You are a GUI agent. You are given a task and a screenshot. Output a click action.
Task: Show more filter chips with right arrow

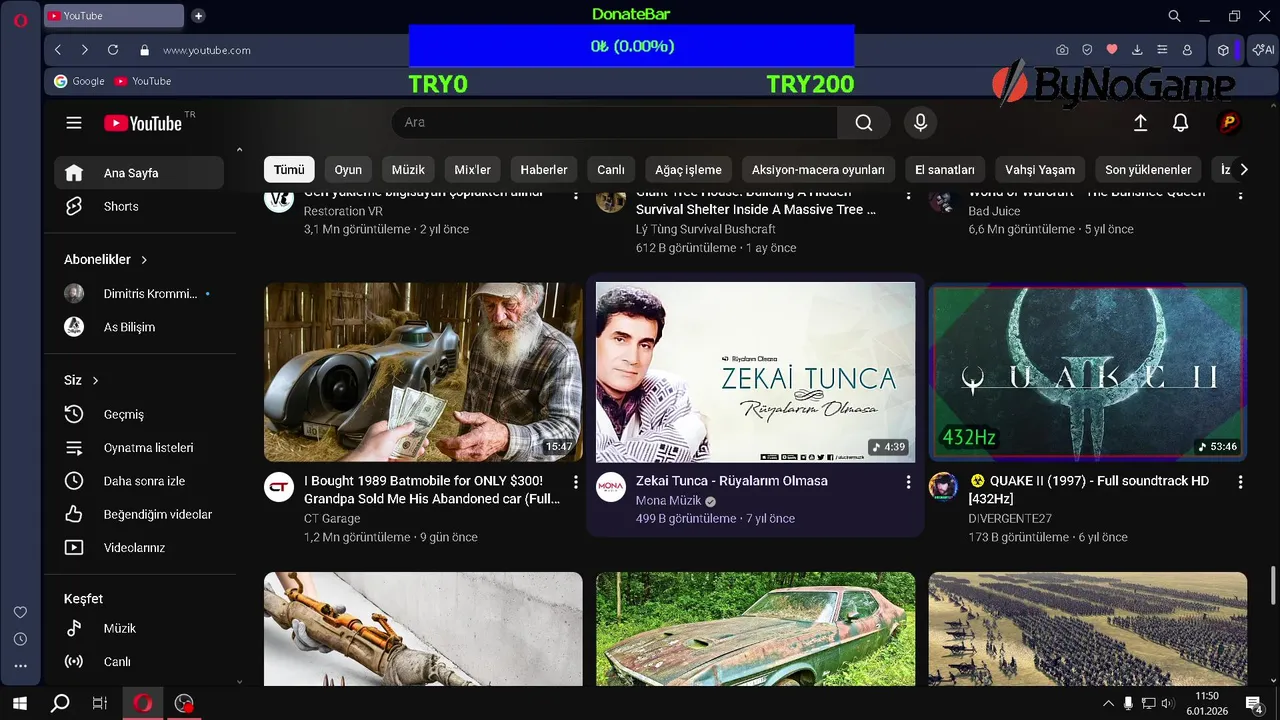click(x=1244, y=170)
